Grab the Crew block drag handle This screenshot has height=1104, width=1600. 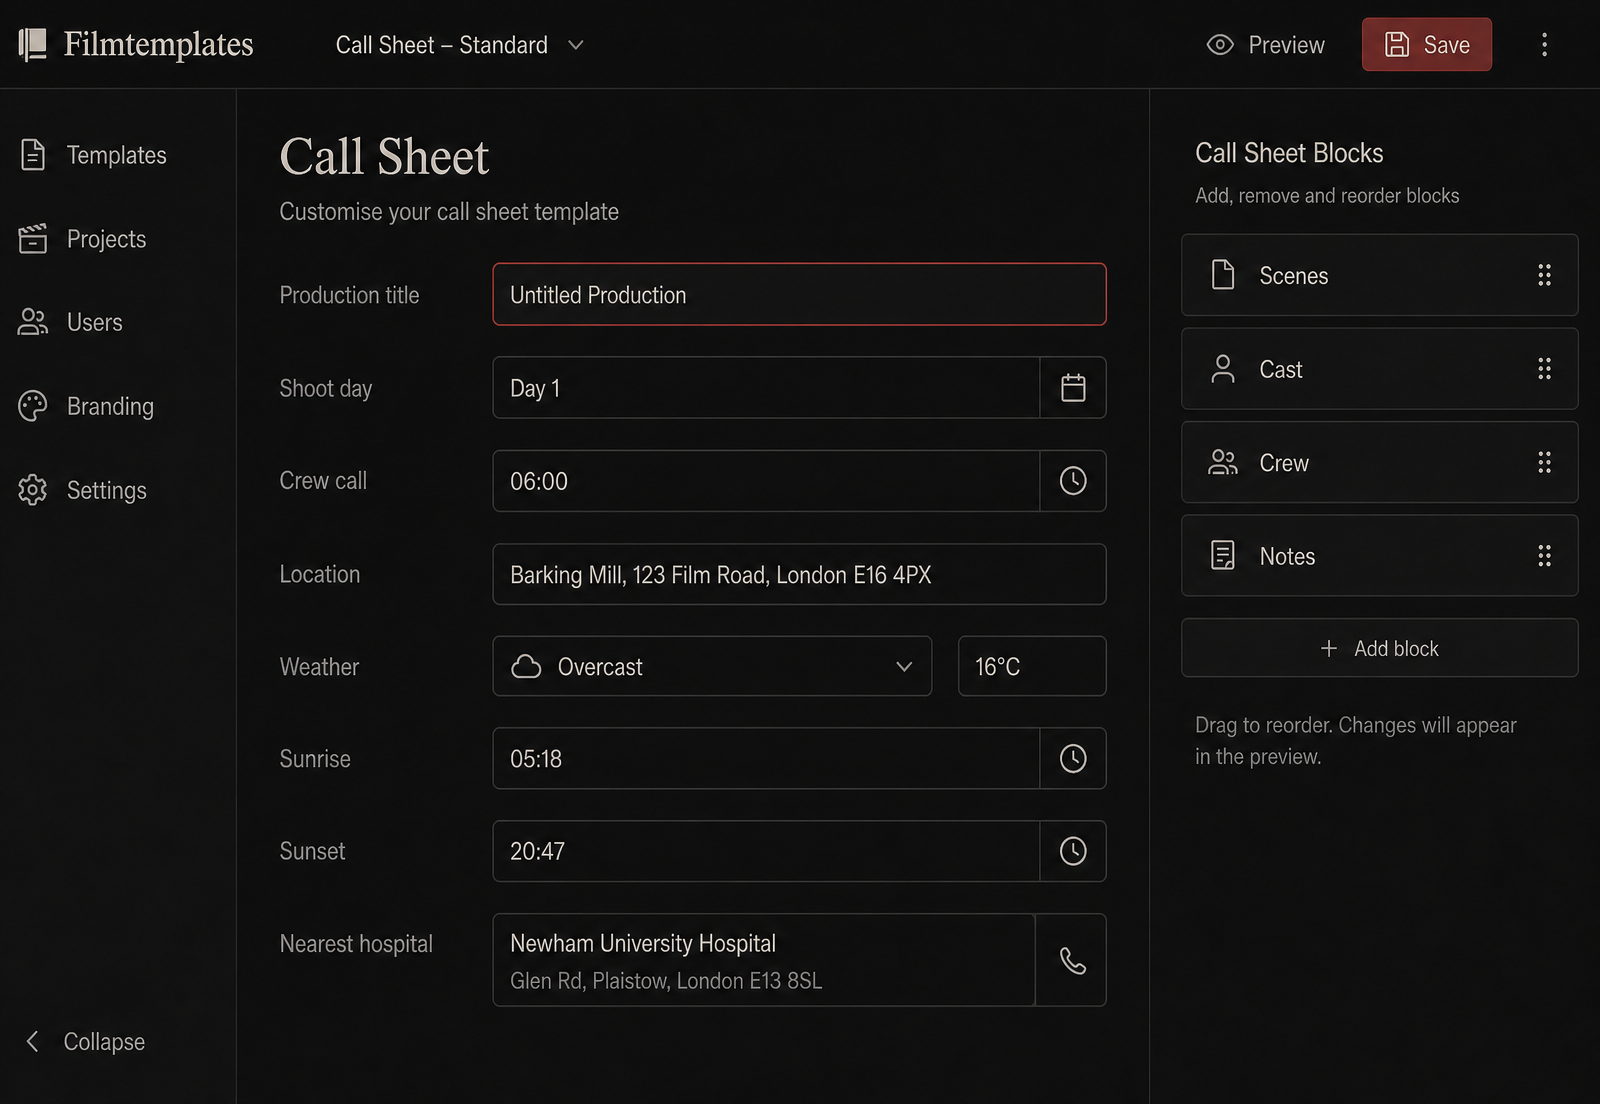[x=1544, y=462]
